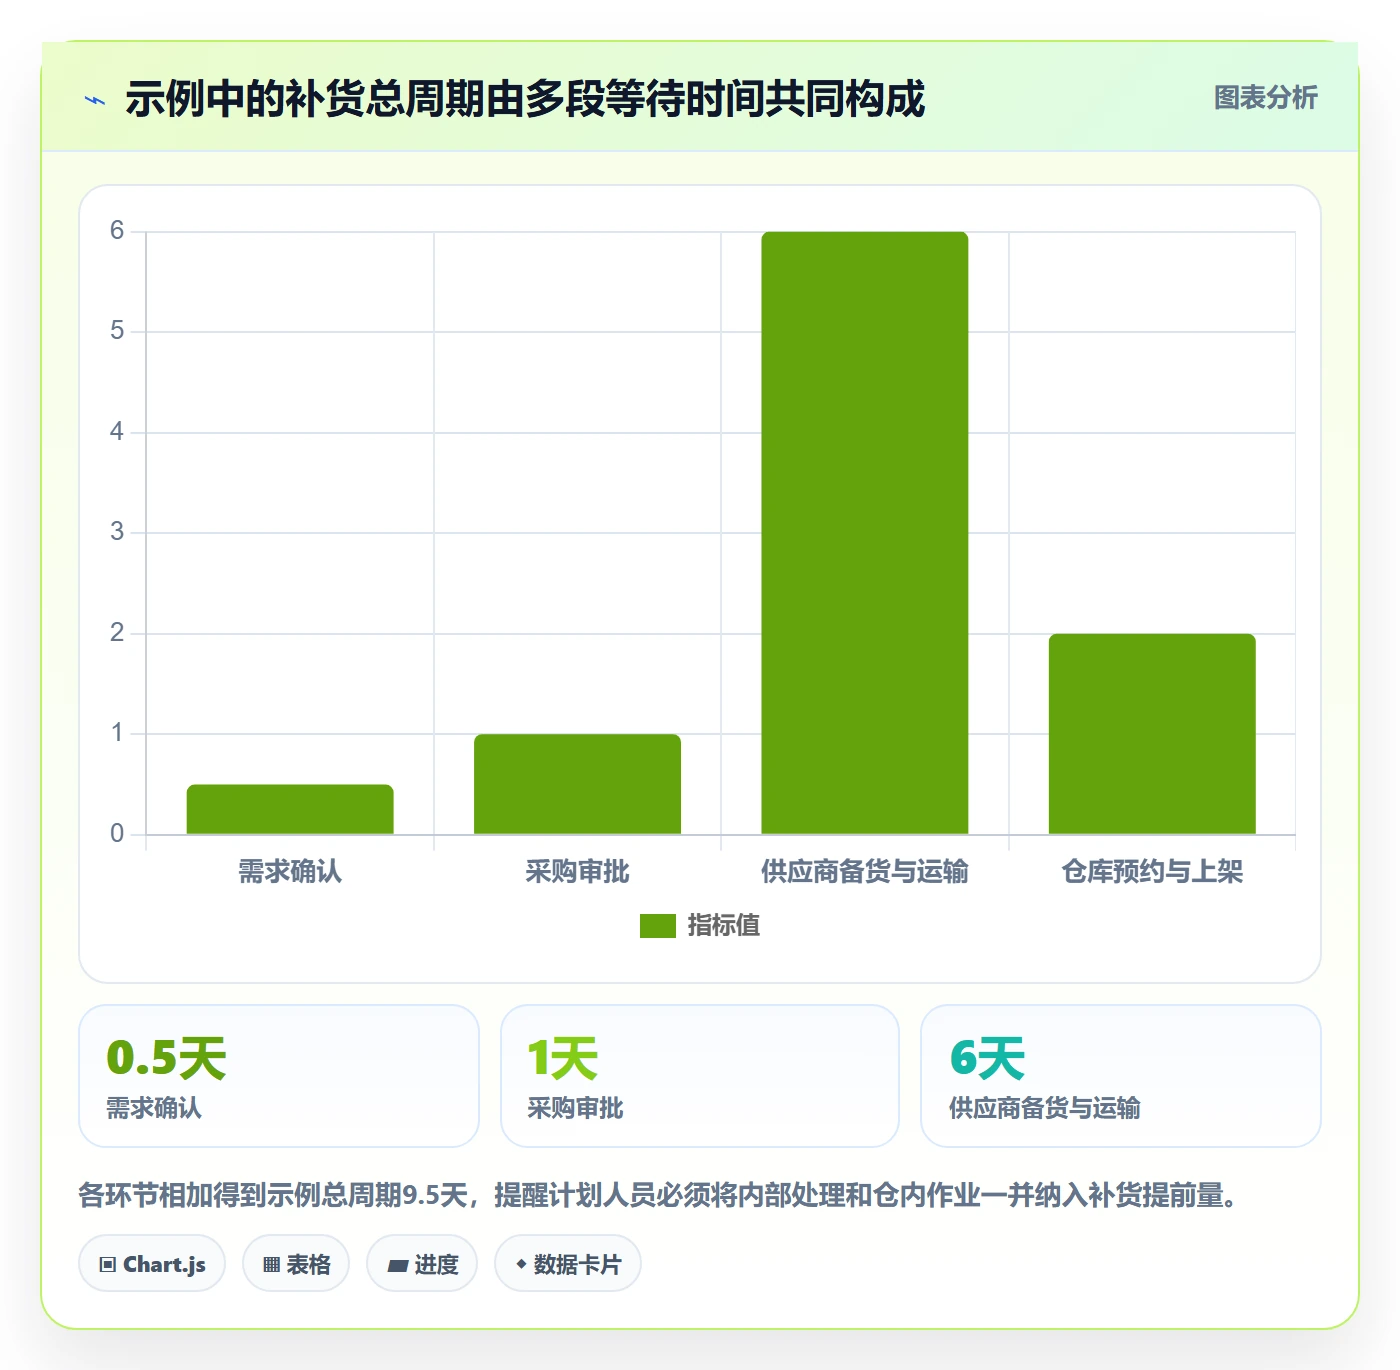Click the 指标值 legend label
Viewport: 1400px width, 1370px height.
(724, 926)
